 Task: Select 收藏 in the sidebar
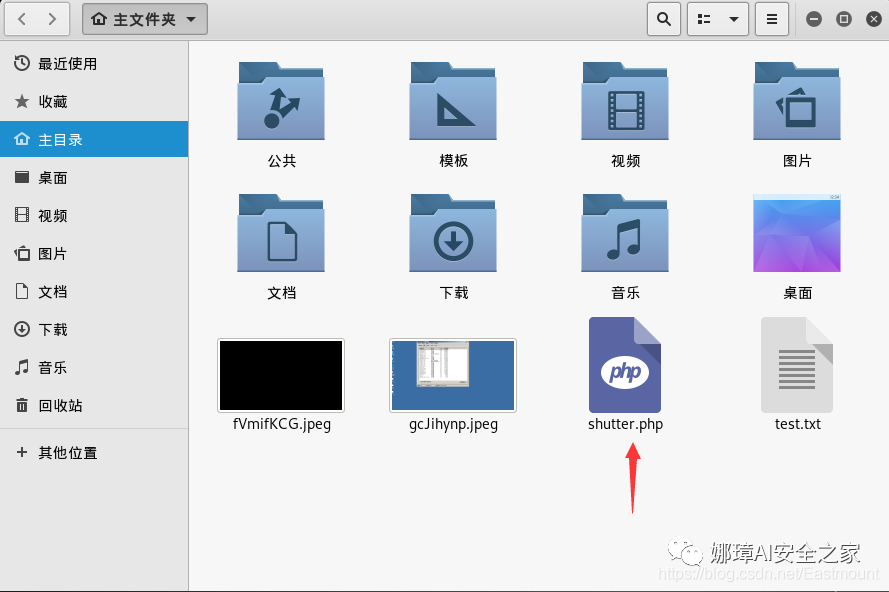point(94,102)
